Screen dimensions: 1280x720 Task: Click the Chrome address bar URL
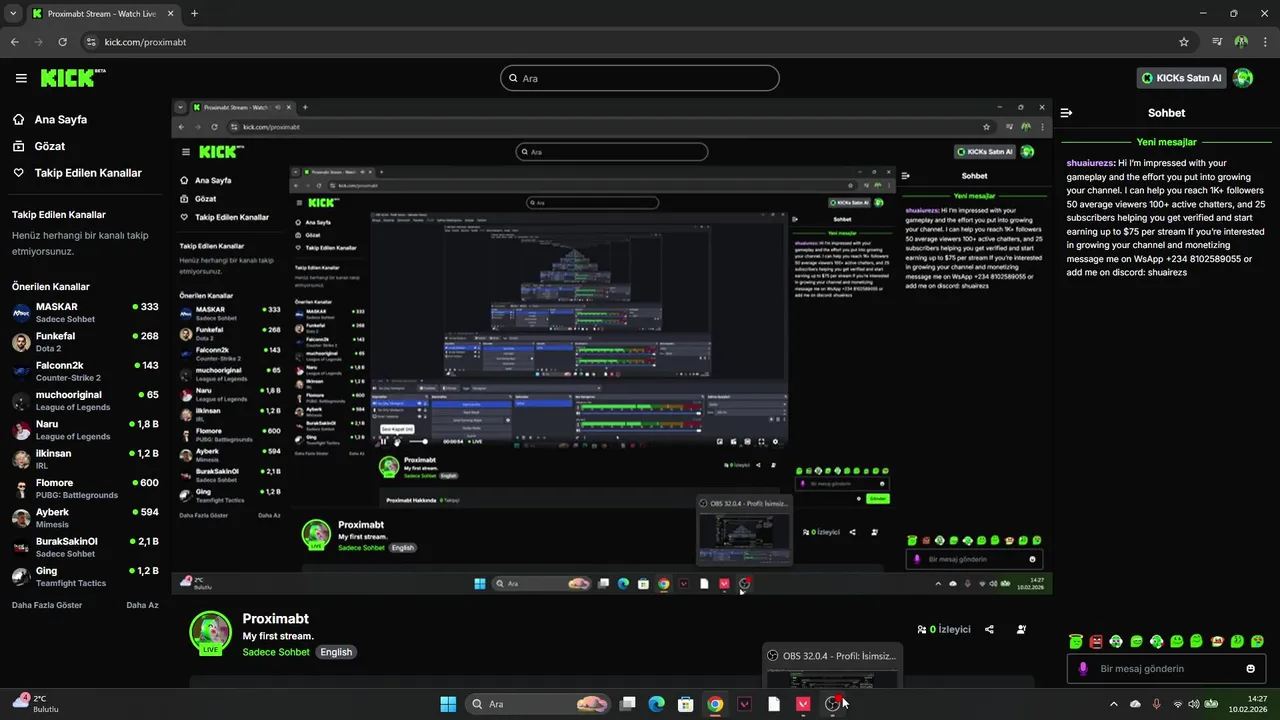[146, 42]
